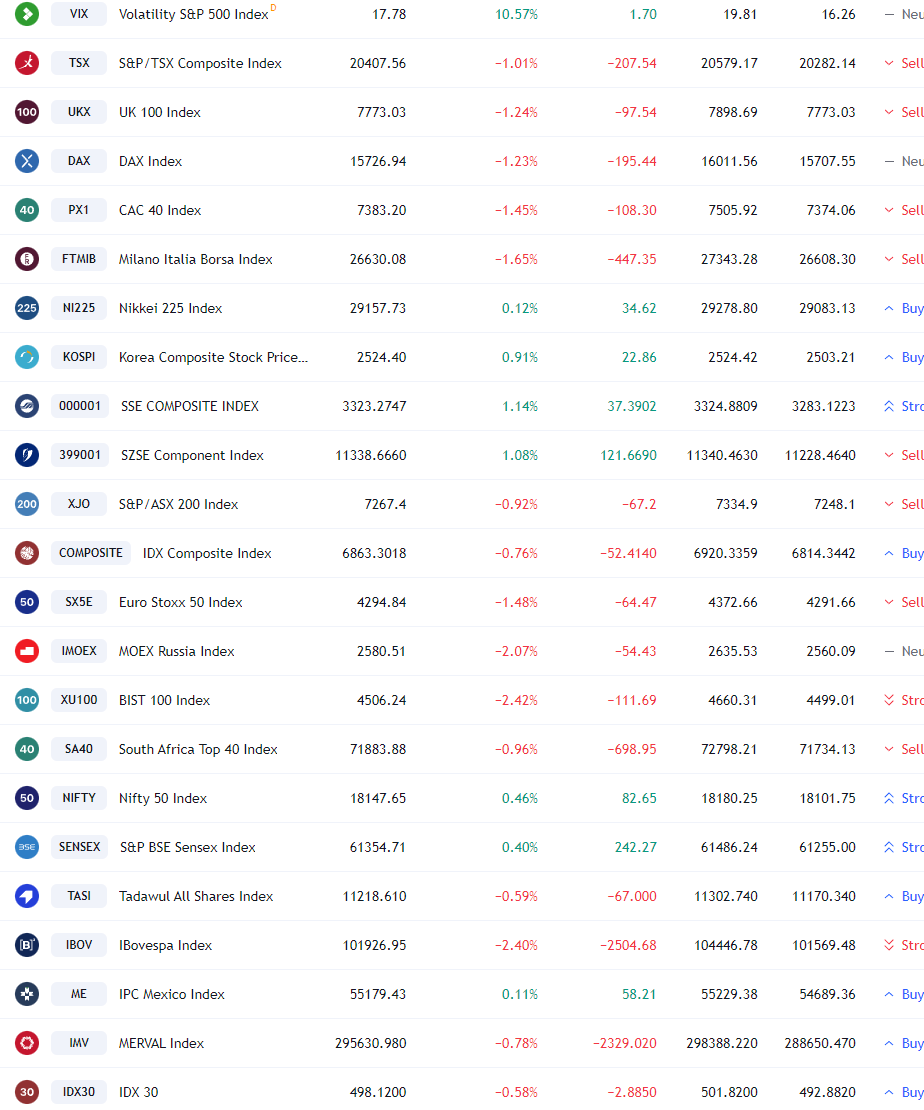Image resolution: width=924 pixels, height=1110 pixels.
Task: Click the South Africa Top 40 logo
Action: tap(27, 749)
